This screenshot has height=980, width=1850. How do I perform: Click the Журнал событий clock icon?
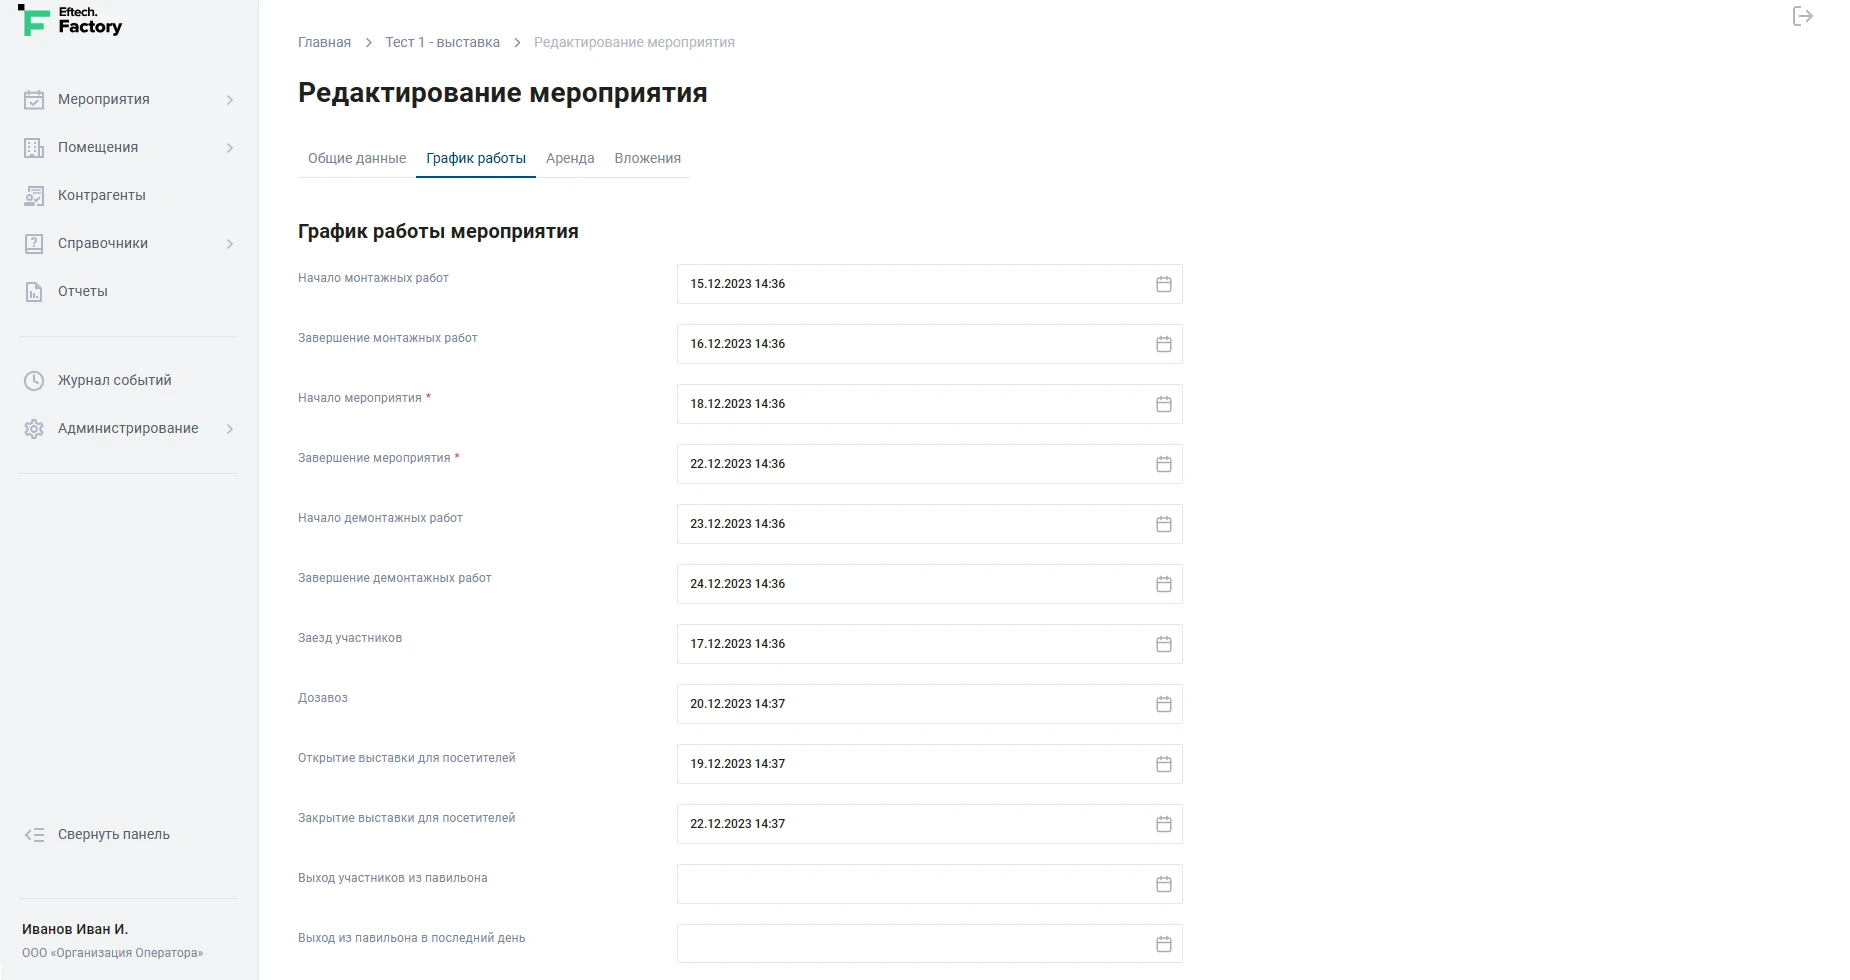click(x=34, y=380)
